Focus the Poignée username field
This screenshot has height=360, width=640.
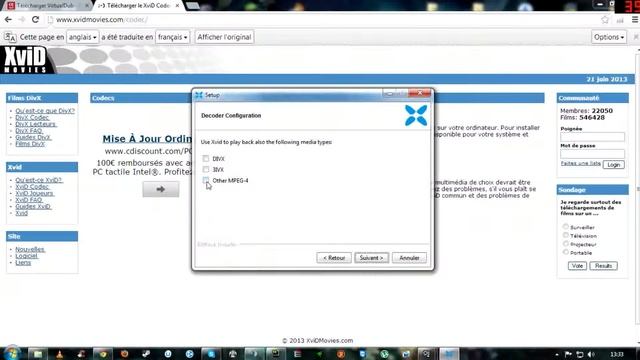point(592,137)
